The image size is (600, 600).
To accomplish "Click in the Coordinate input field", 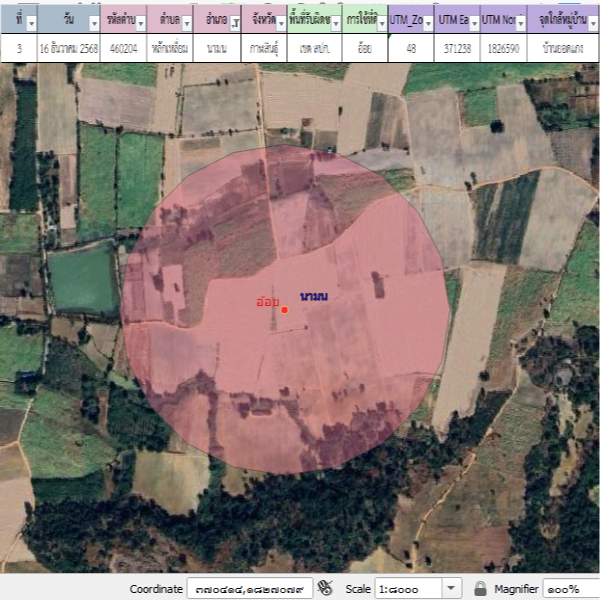I will (250, 589).
